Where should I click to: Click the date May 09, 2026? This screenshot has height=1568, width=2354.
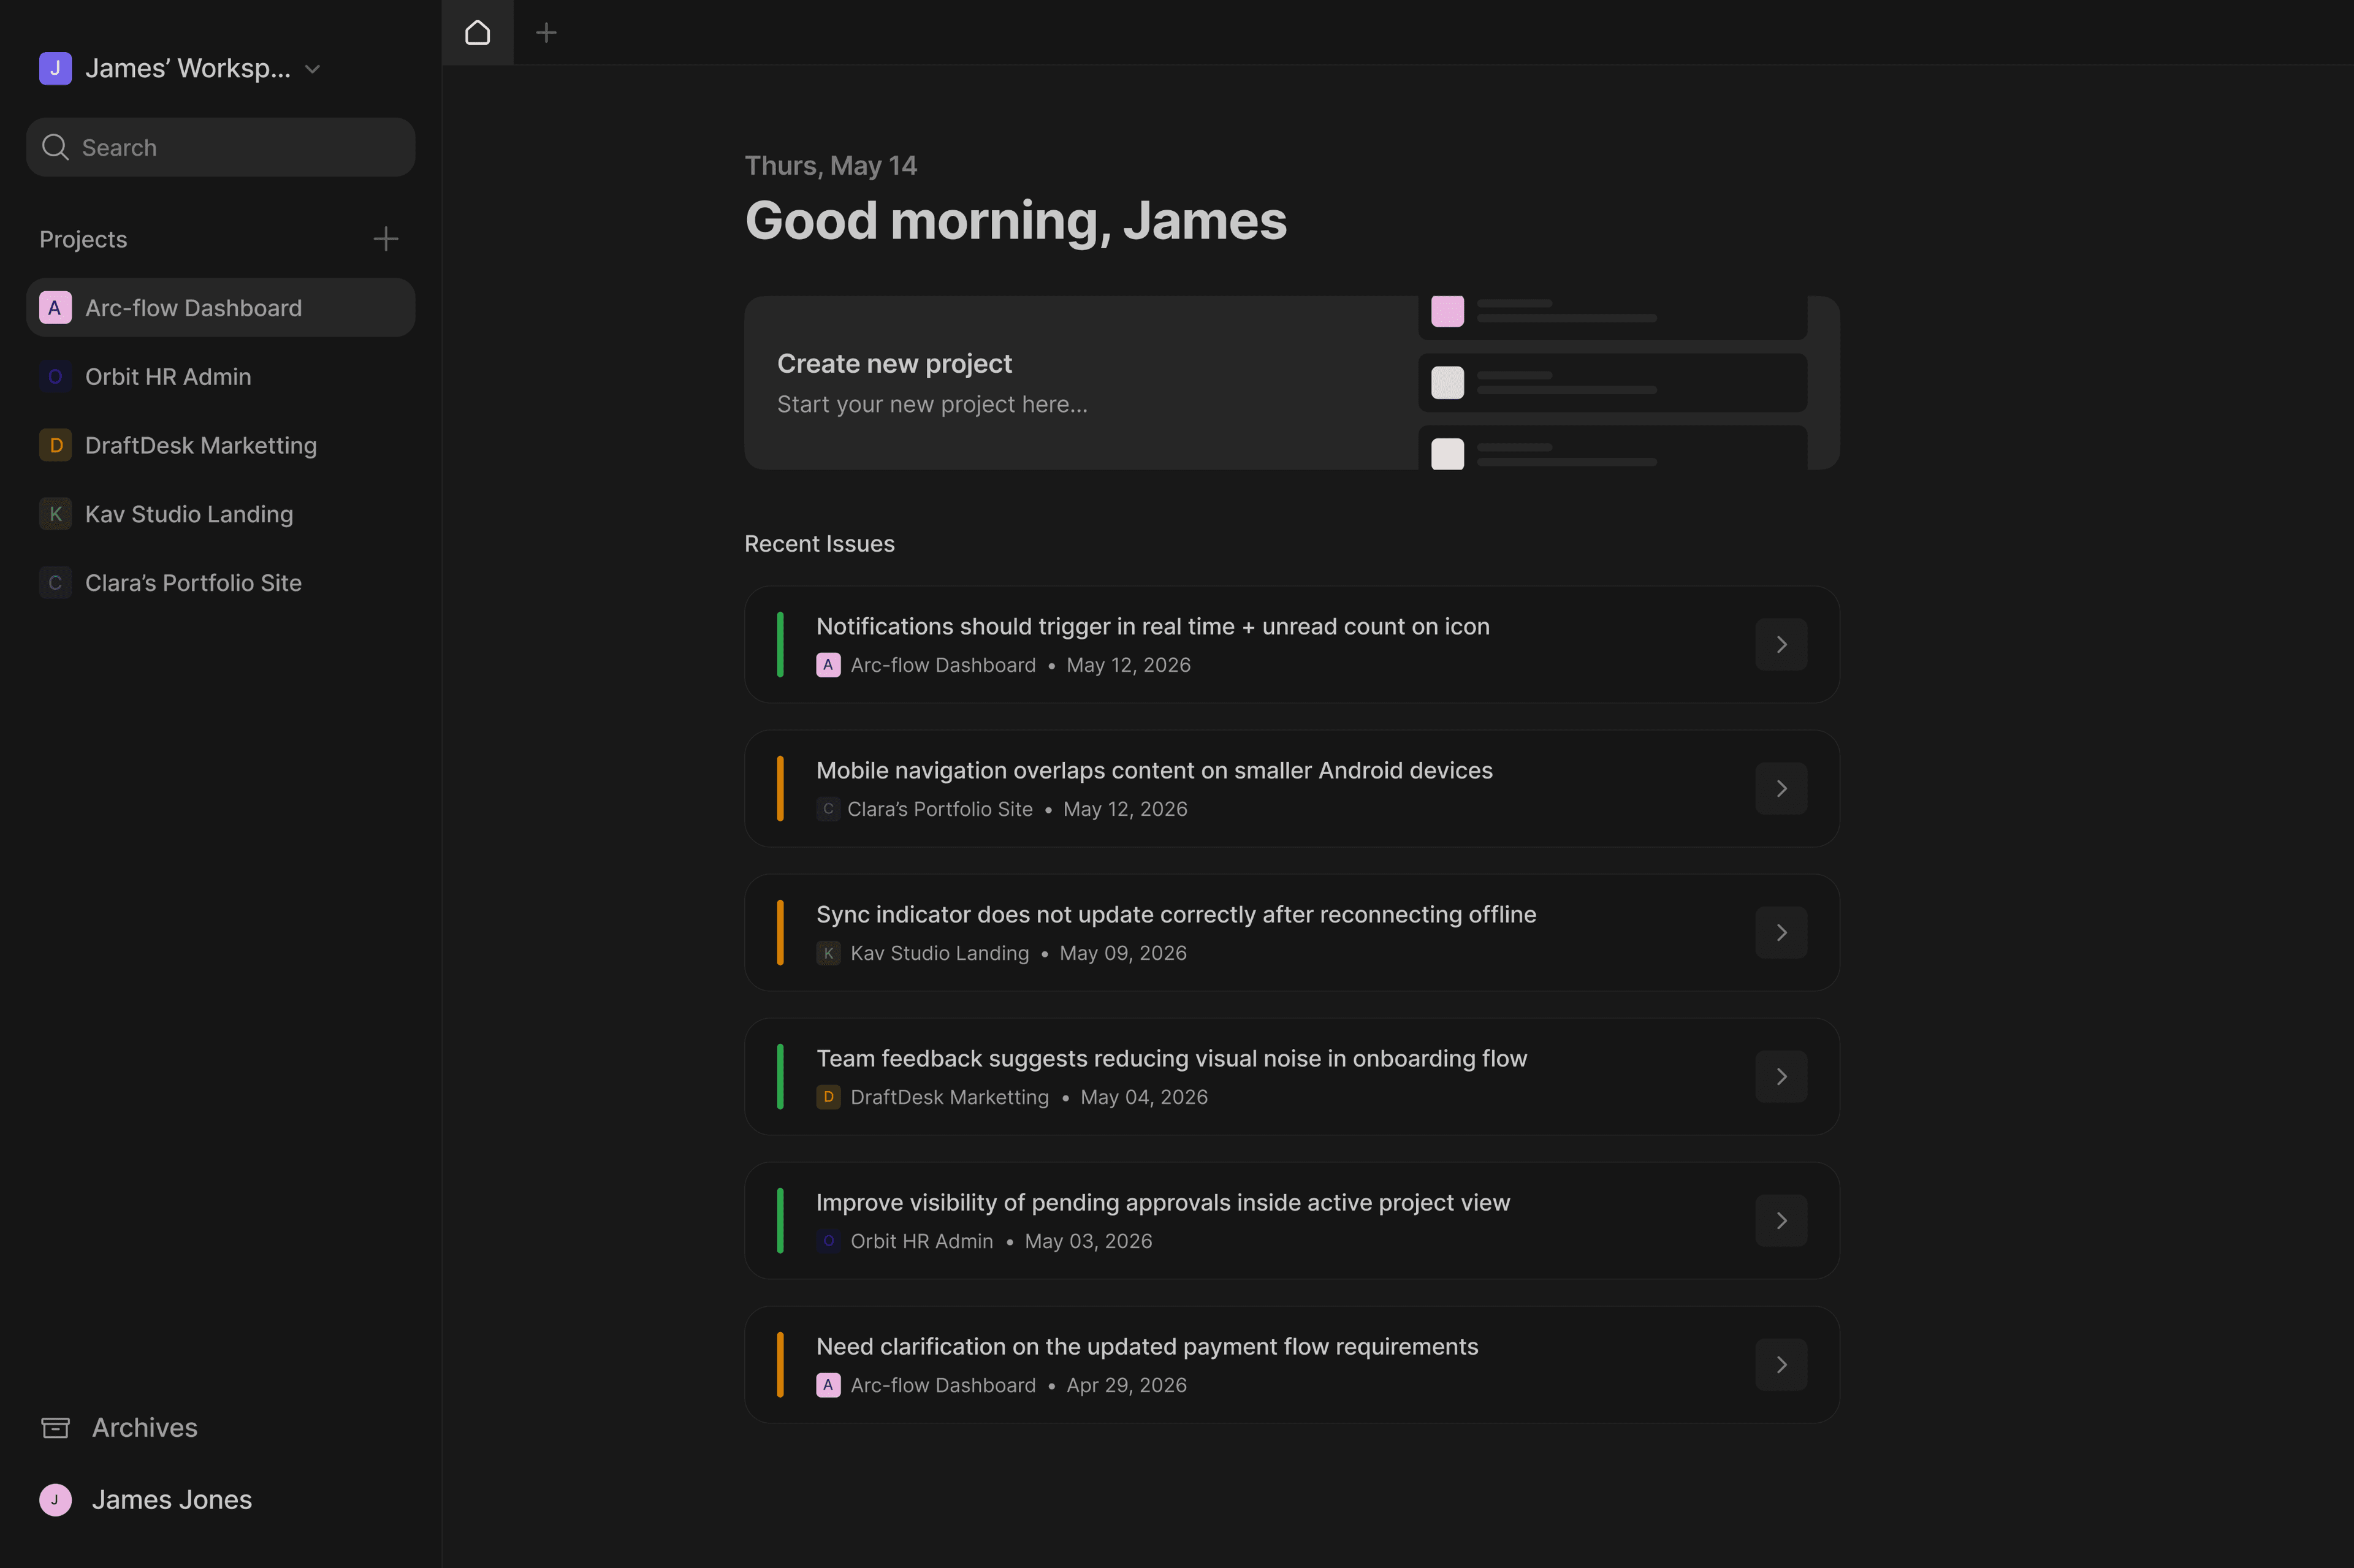click(1123, 953)
